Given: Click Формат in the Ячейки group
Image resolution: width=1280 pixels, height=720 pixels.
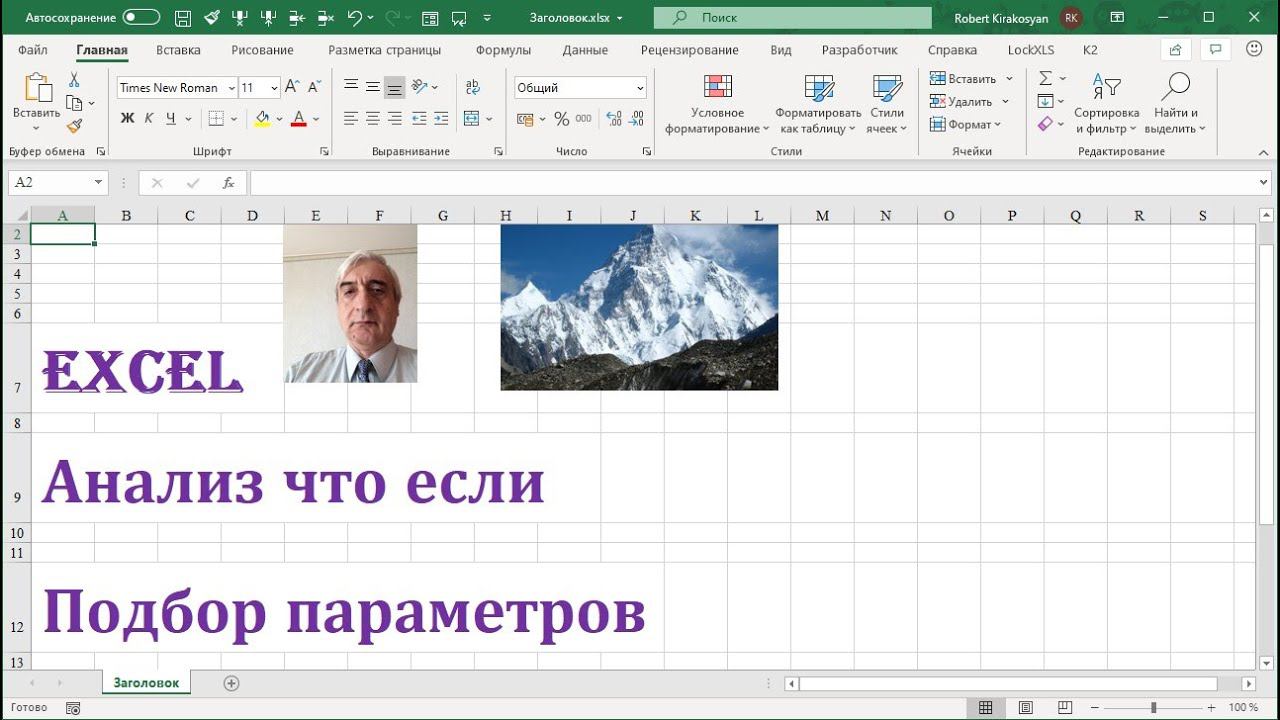Looking at the screenshot, I should (965, 124).
